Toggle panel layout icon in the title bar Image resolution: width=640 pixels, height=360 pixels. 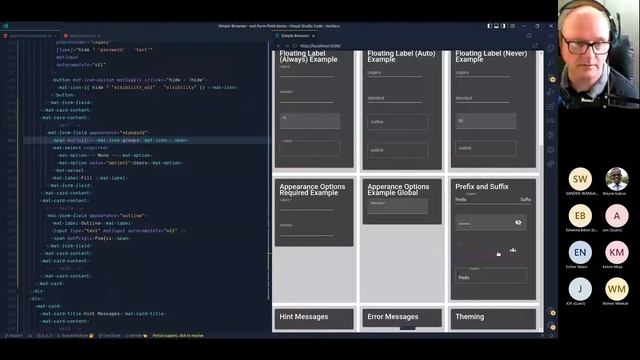[x=496, y=26]
